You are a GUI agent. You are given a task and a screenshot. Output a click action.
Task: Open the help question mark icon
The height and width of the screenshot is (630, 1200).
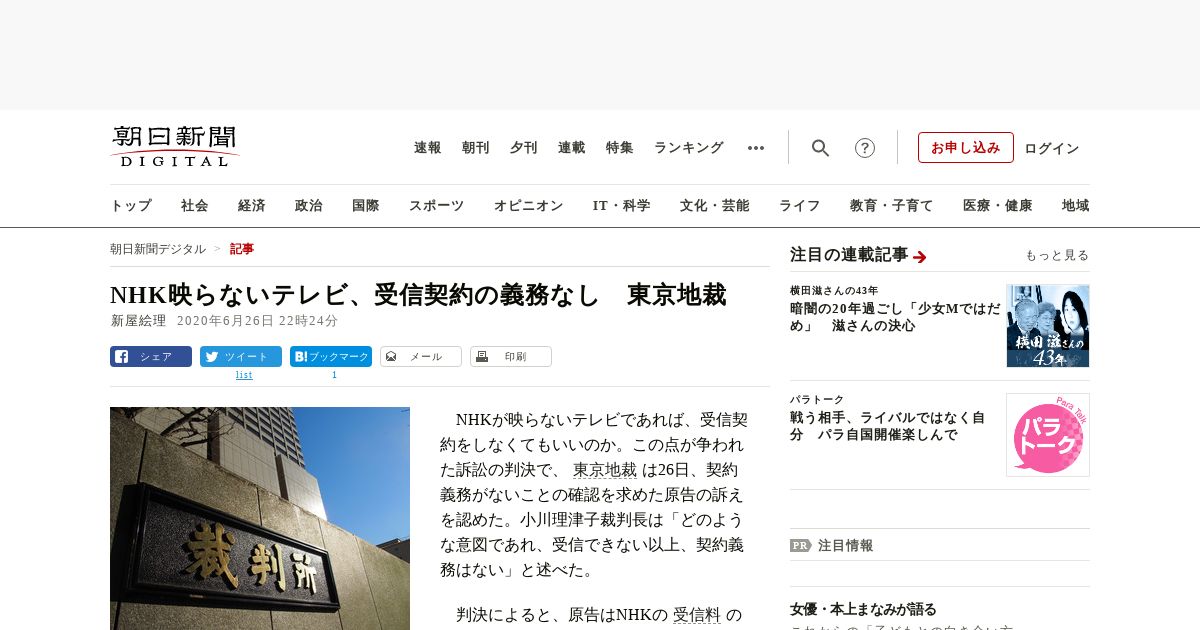[865, 148]
